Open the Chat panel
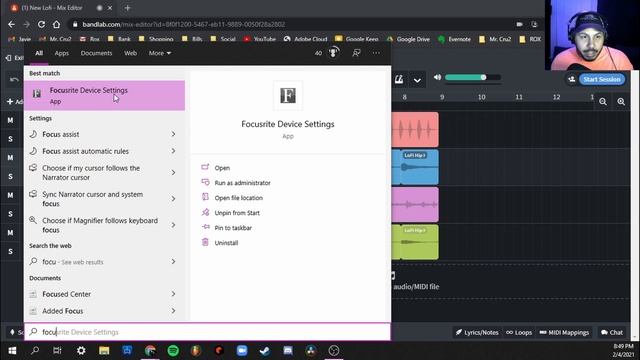Screen dimensions: 640x360 tap(611, 332)
